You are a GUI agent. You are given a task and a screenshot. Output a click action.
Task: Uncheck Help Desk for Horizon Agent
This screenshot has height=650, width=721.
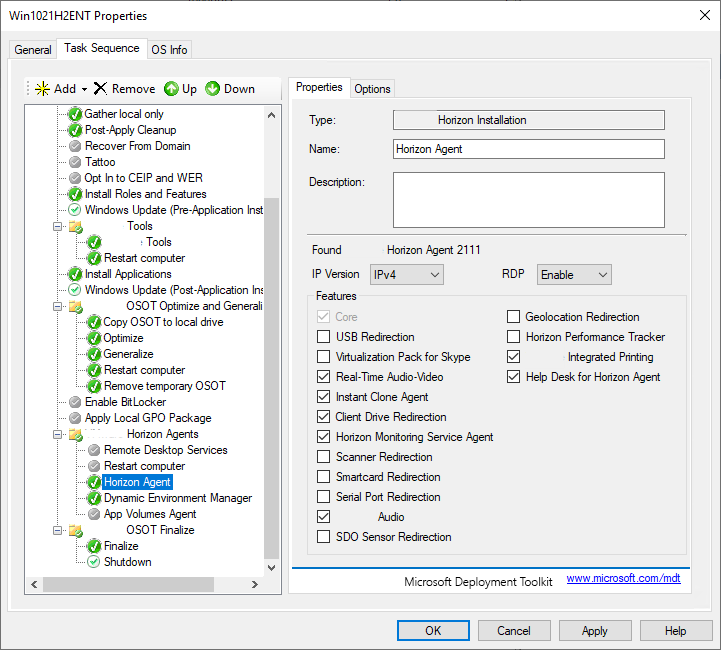(513, 376)
